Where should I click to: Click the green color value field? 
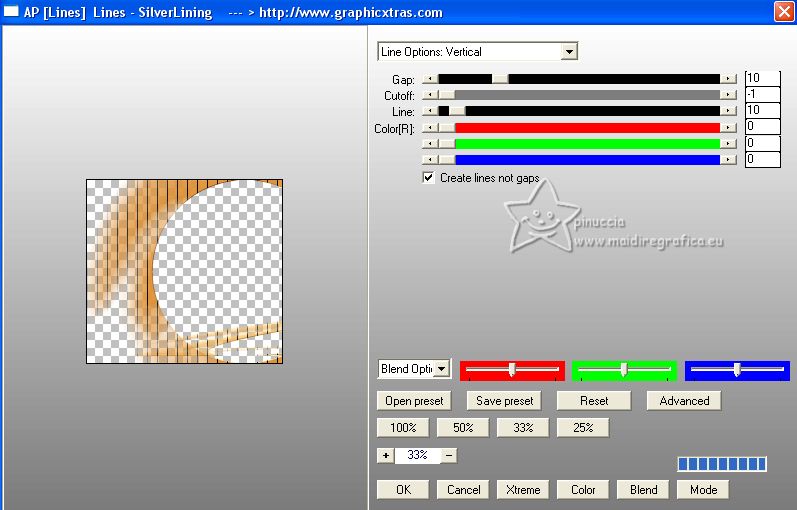coord(762,143)
